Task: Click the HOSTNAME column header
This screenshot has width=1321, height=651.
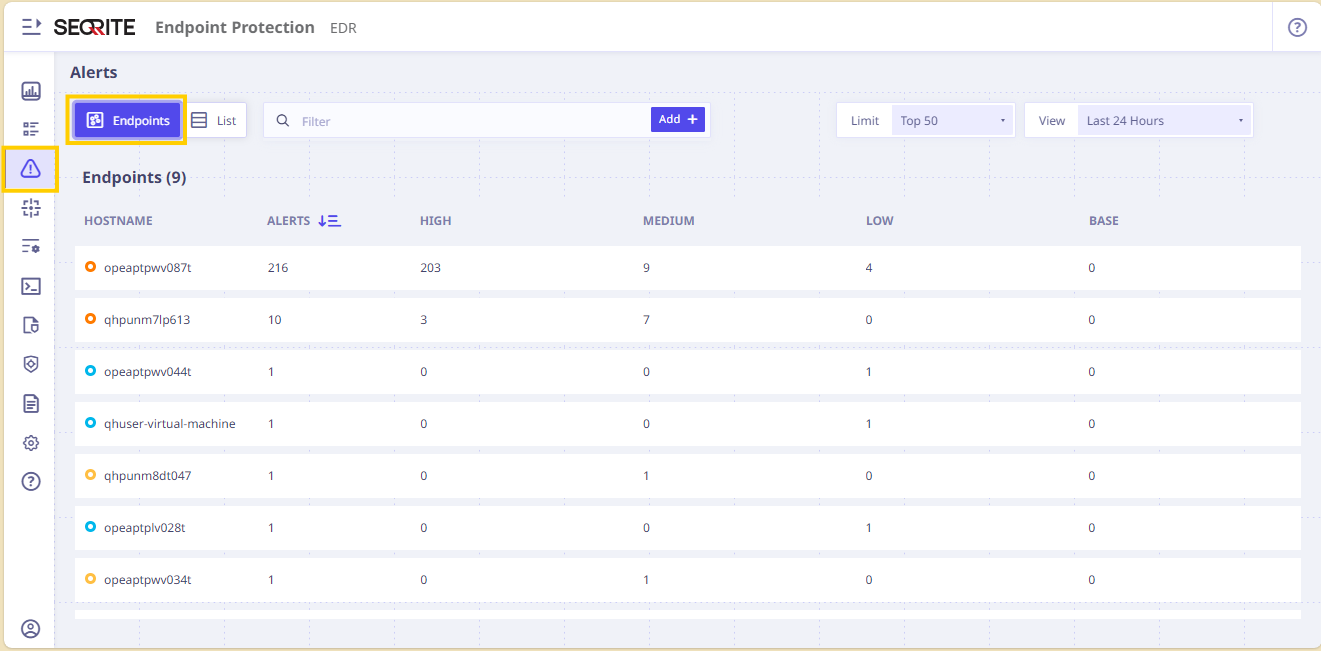Action: click(118, 221)
